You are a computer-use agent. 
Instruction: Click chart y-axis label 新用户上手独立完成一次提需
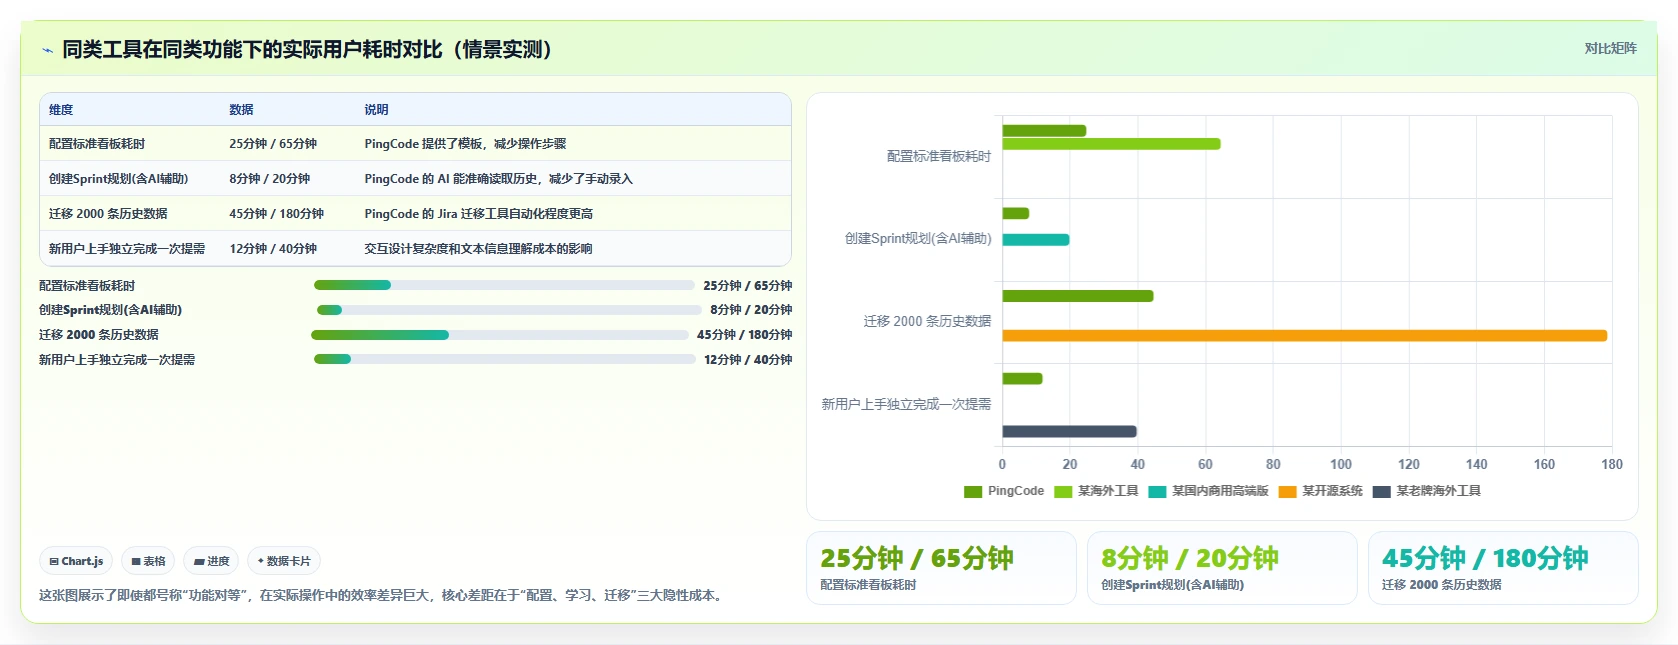pos(906,405)
